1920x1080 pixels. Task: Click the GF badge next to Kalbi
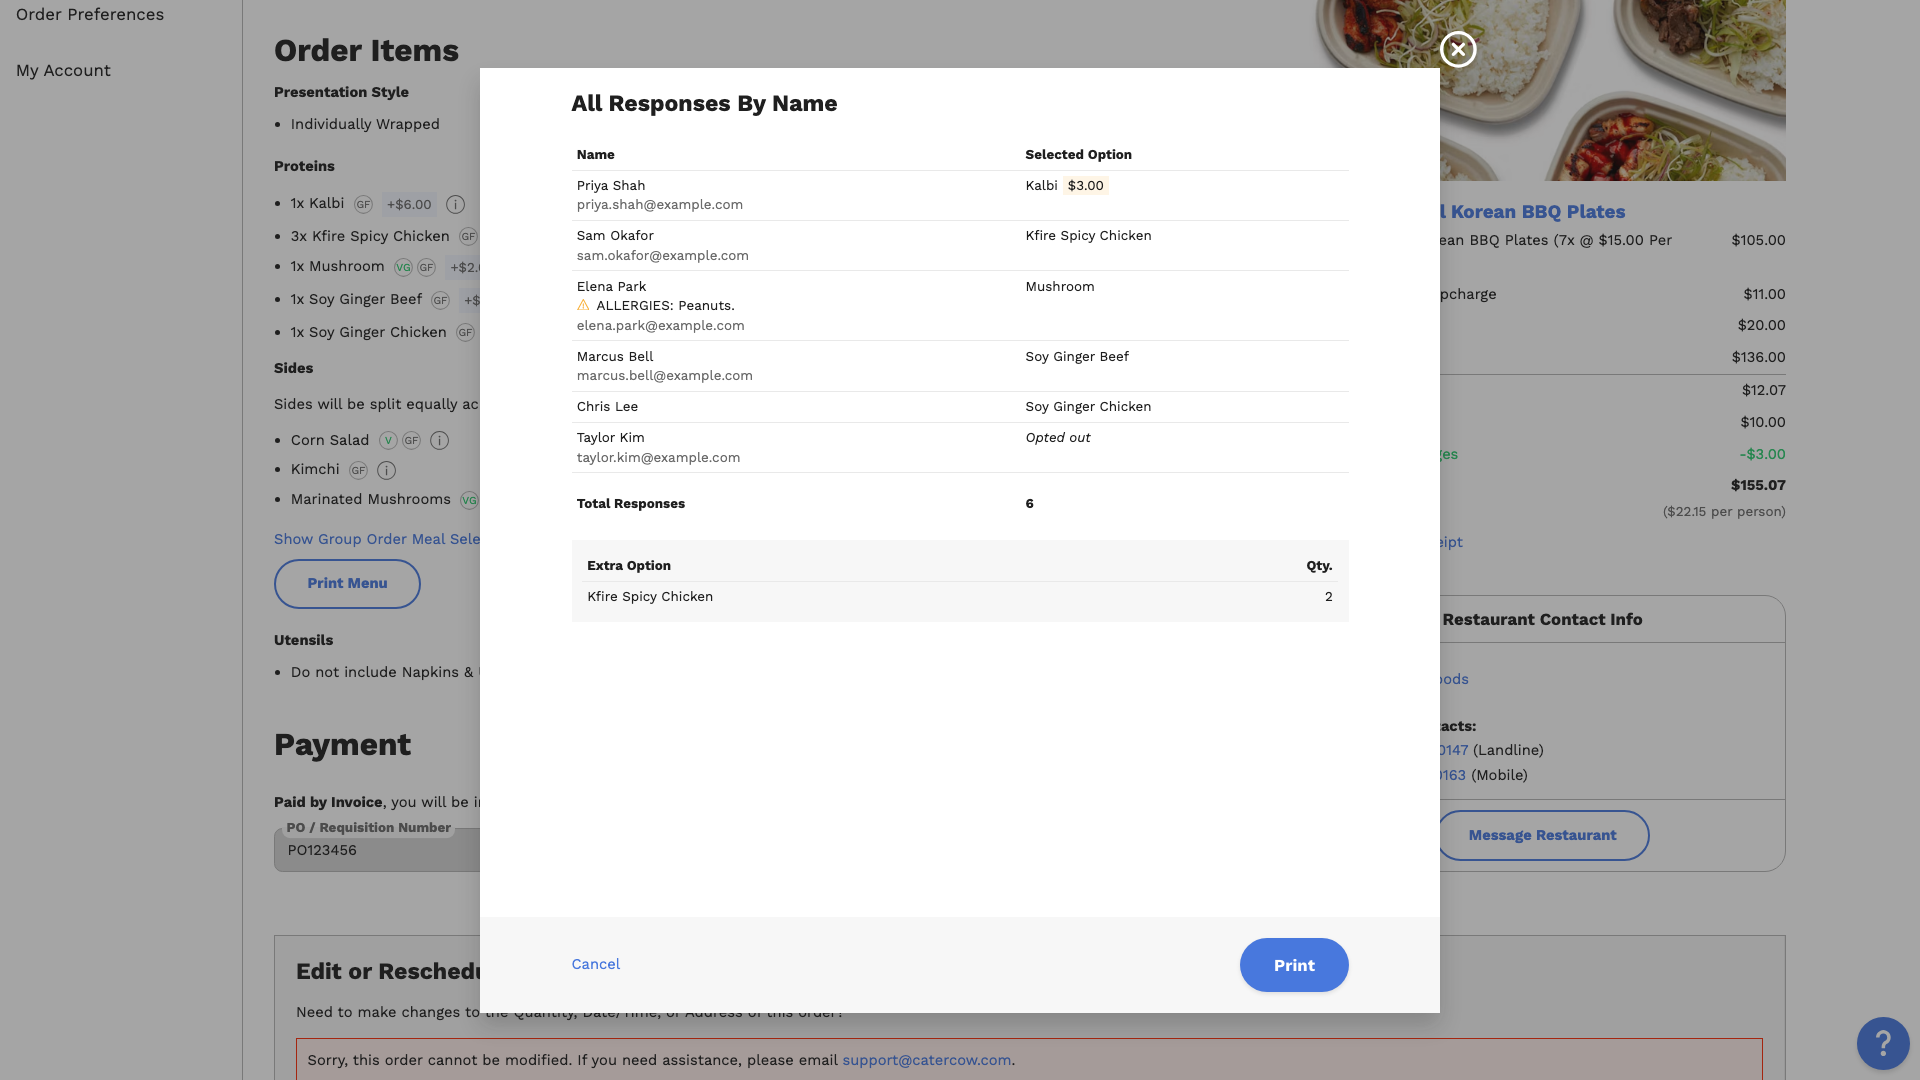(x=363, y=204)
